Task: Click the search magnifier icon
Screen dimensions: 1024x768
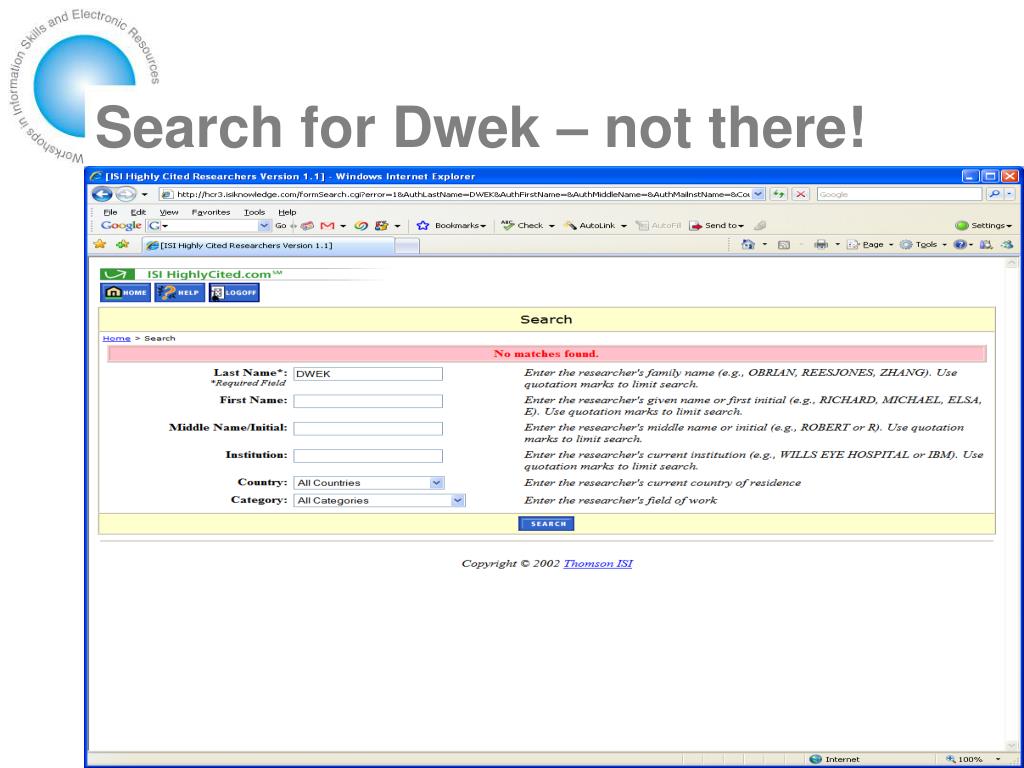Action: coord(994,194)
